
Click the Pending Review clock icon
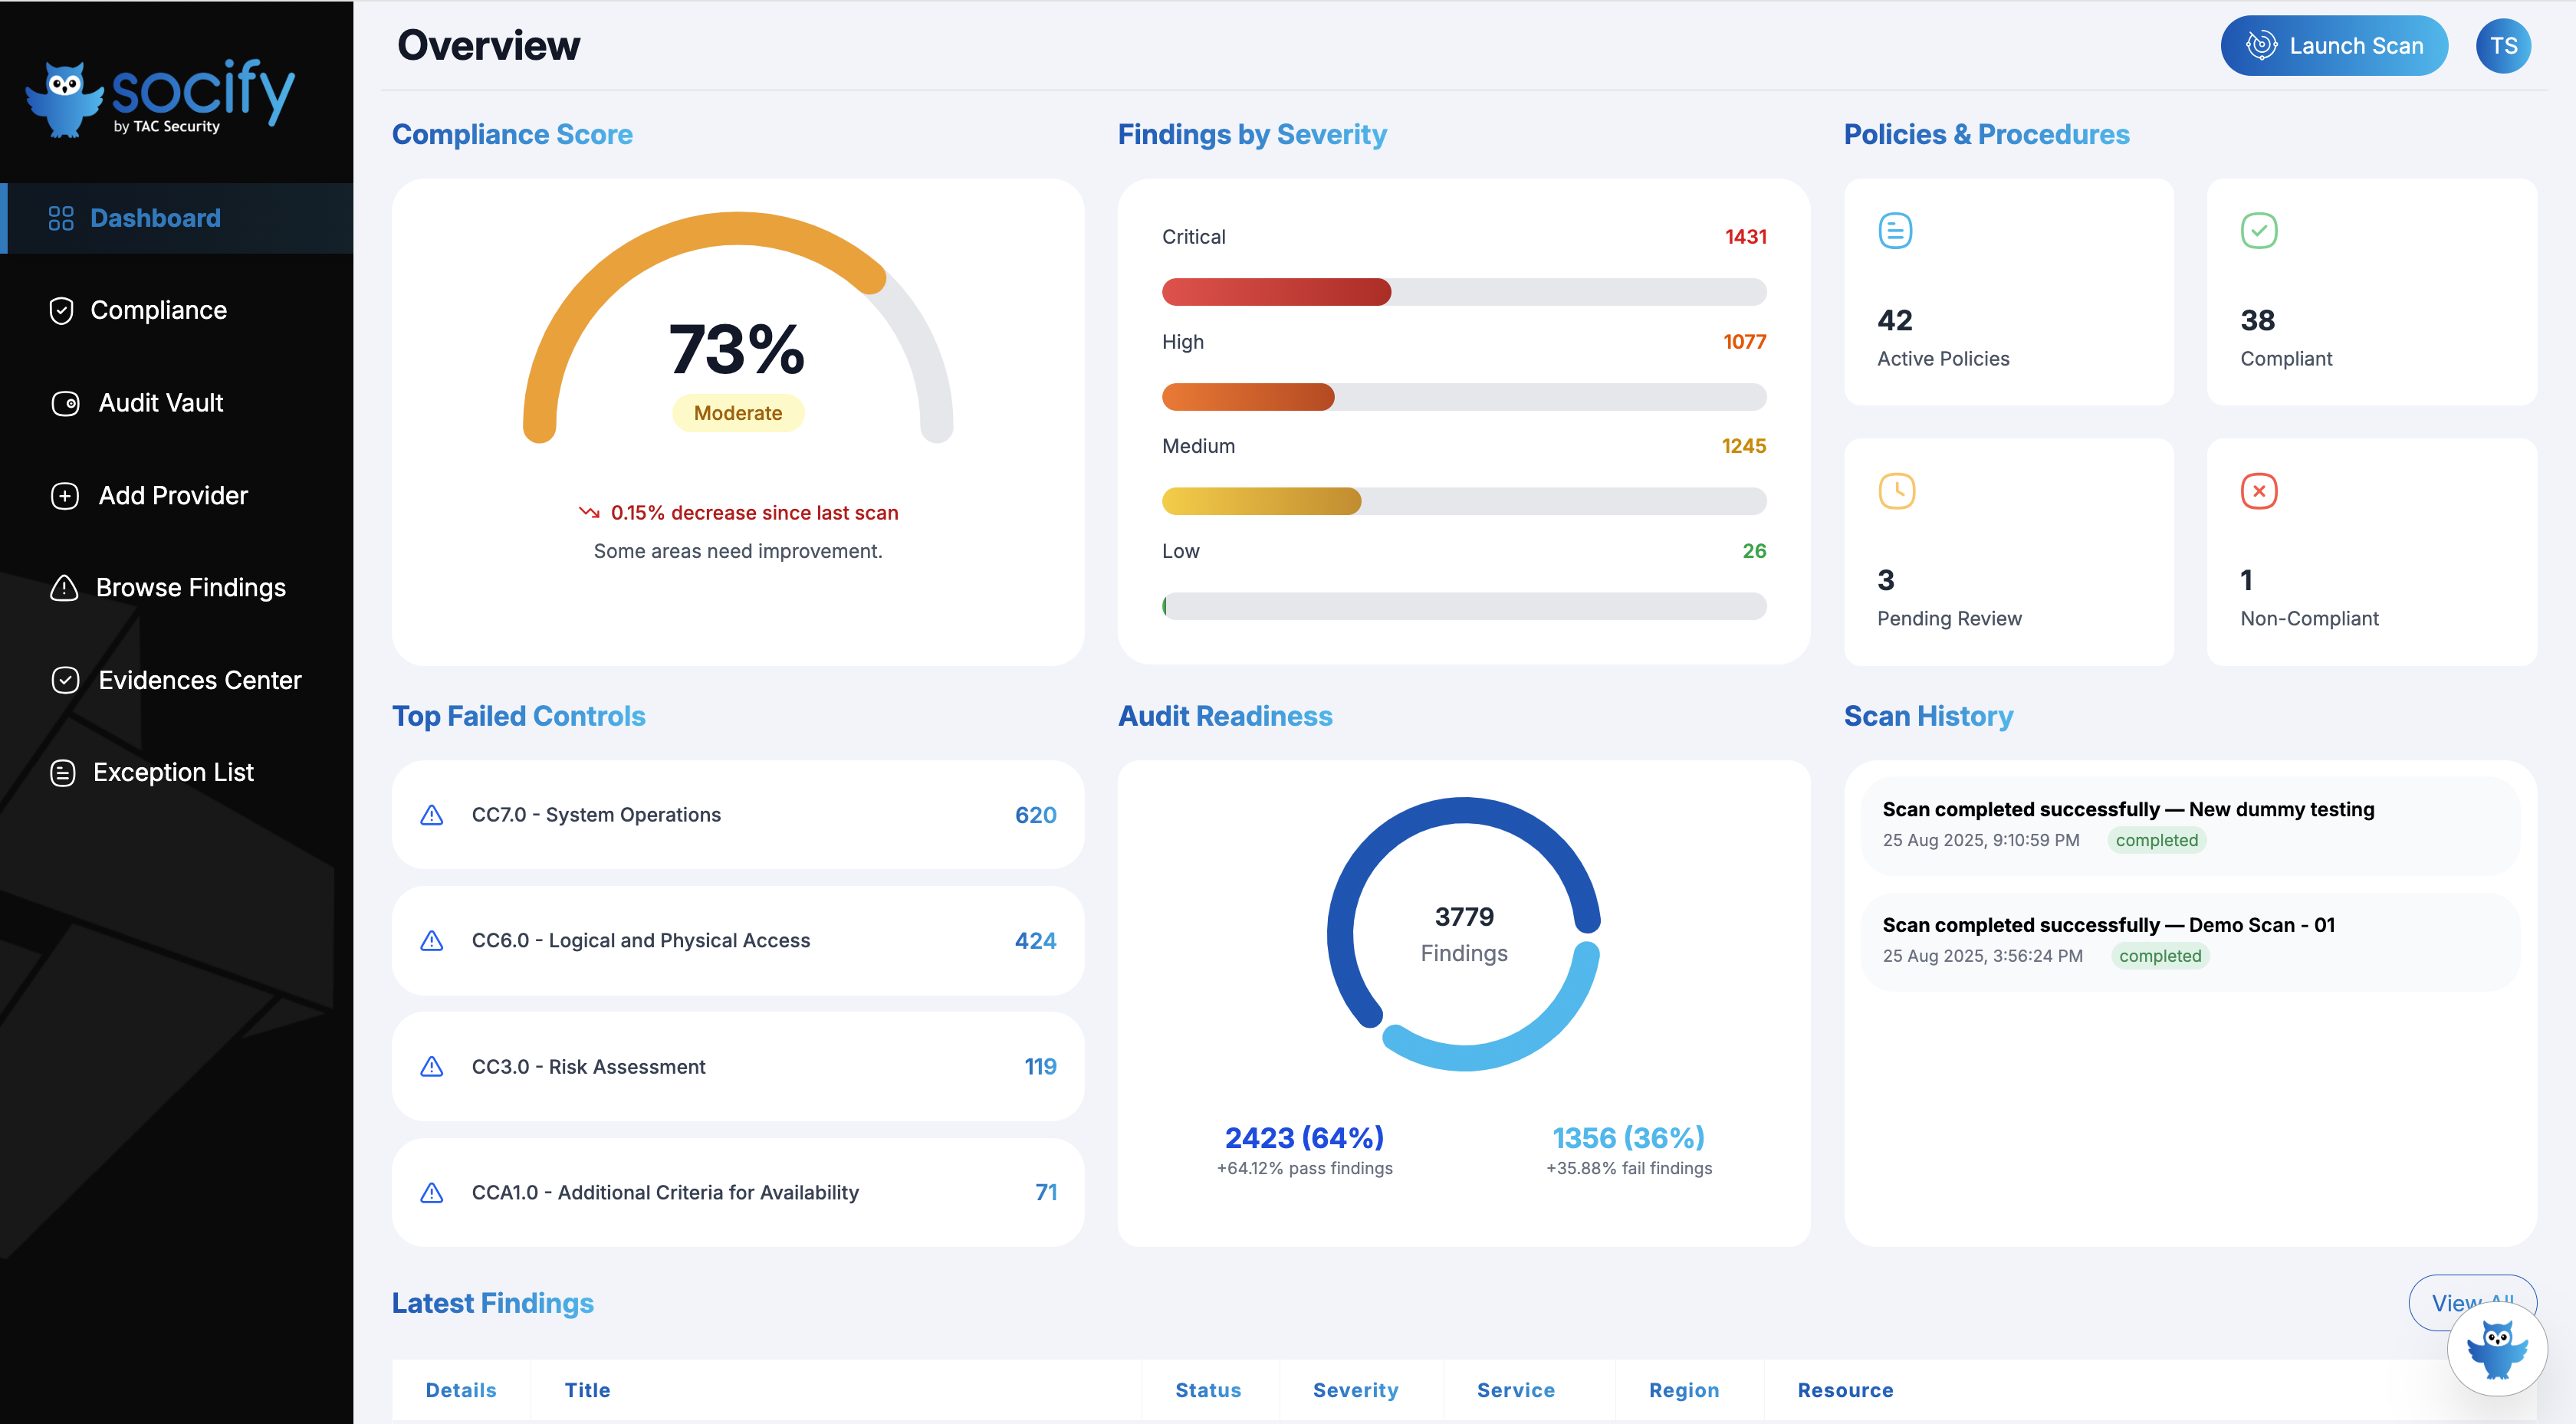(1895, 491)
